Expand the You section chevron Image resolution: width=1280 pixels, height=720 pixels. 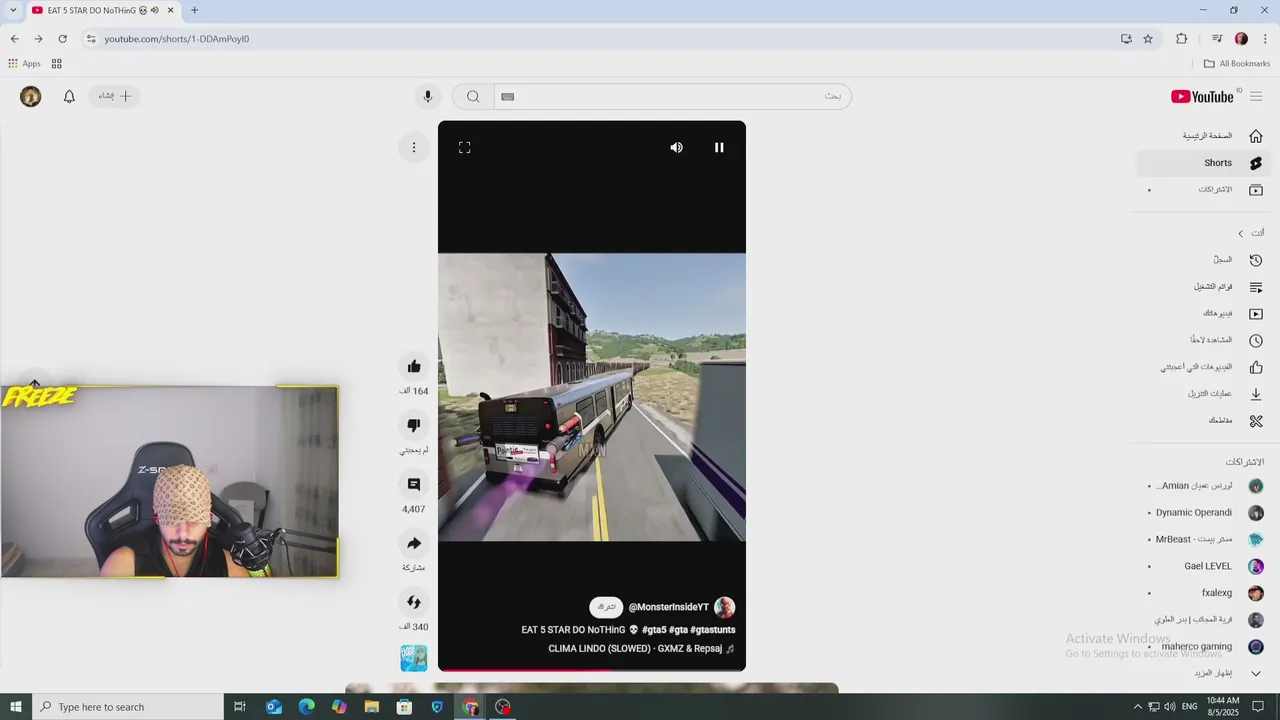pyautogui.click(x=1241, y=233)
